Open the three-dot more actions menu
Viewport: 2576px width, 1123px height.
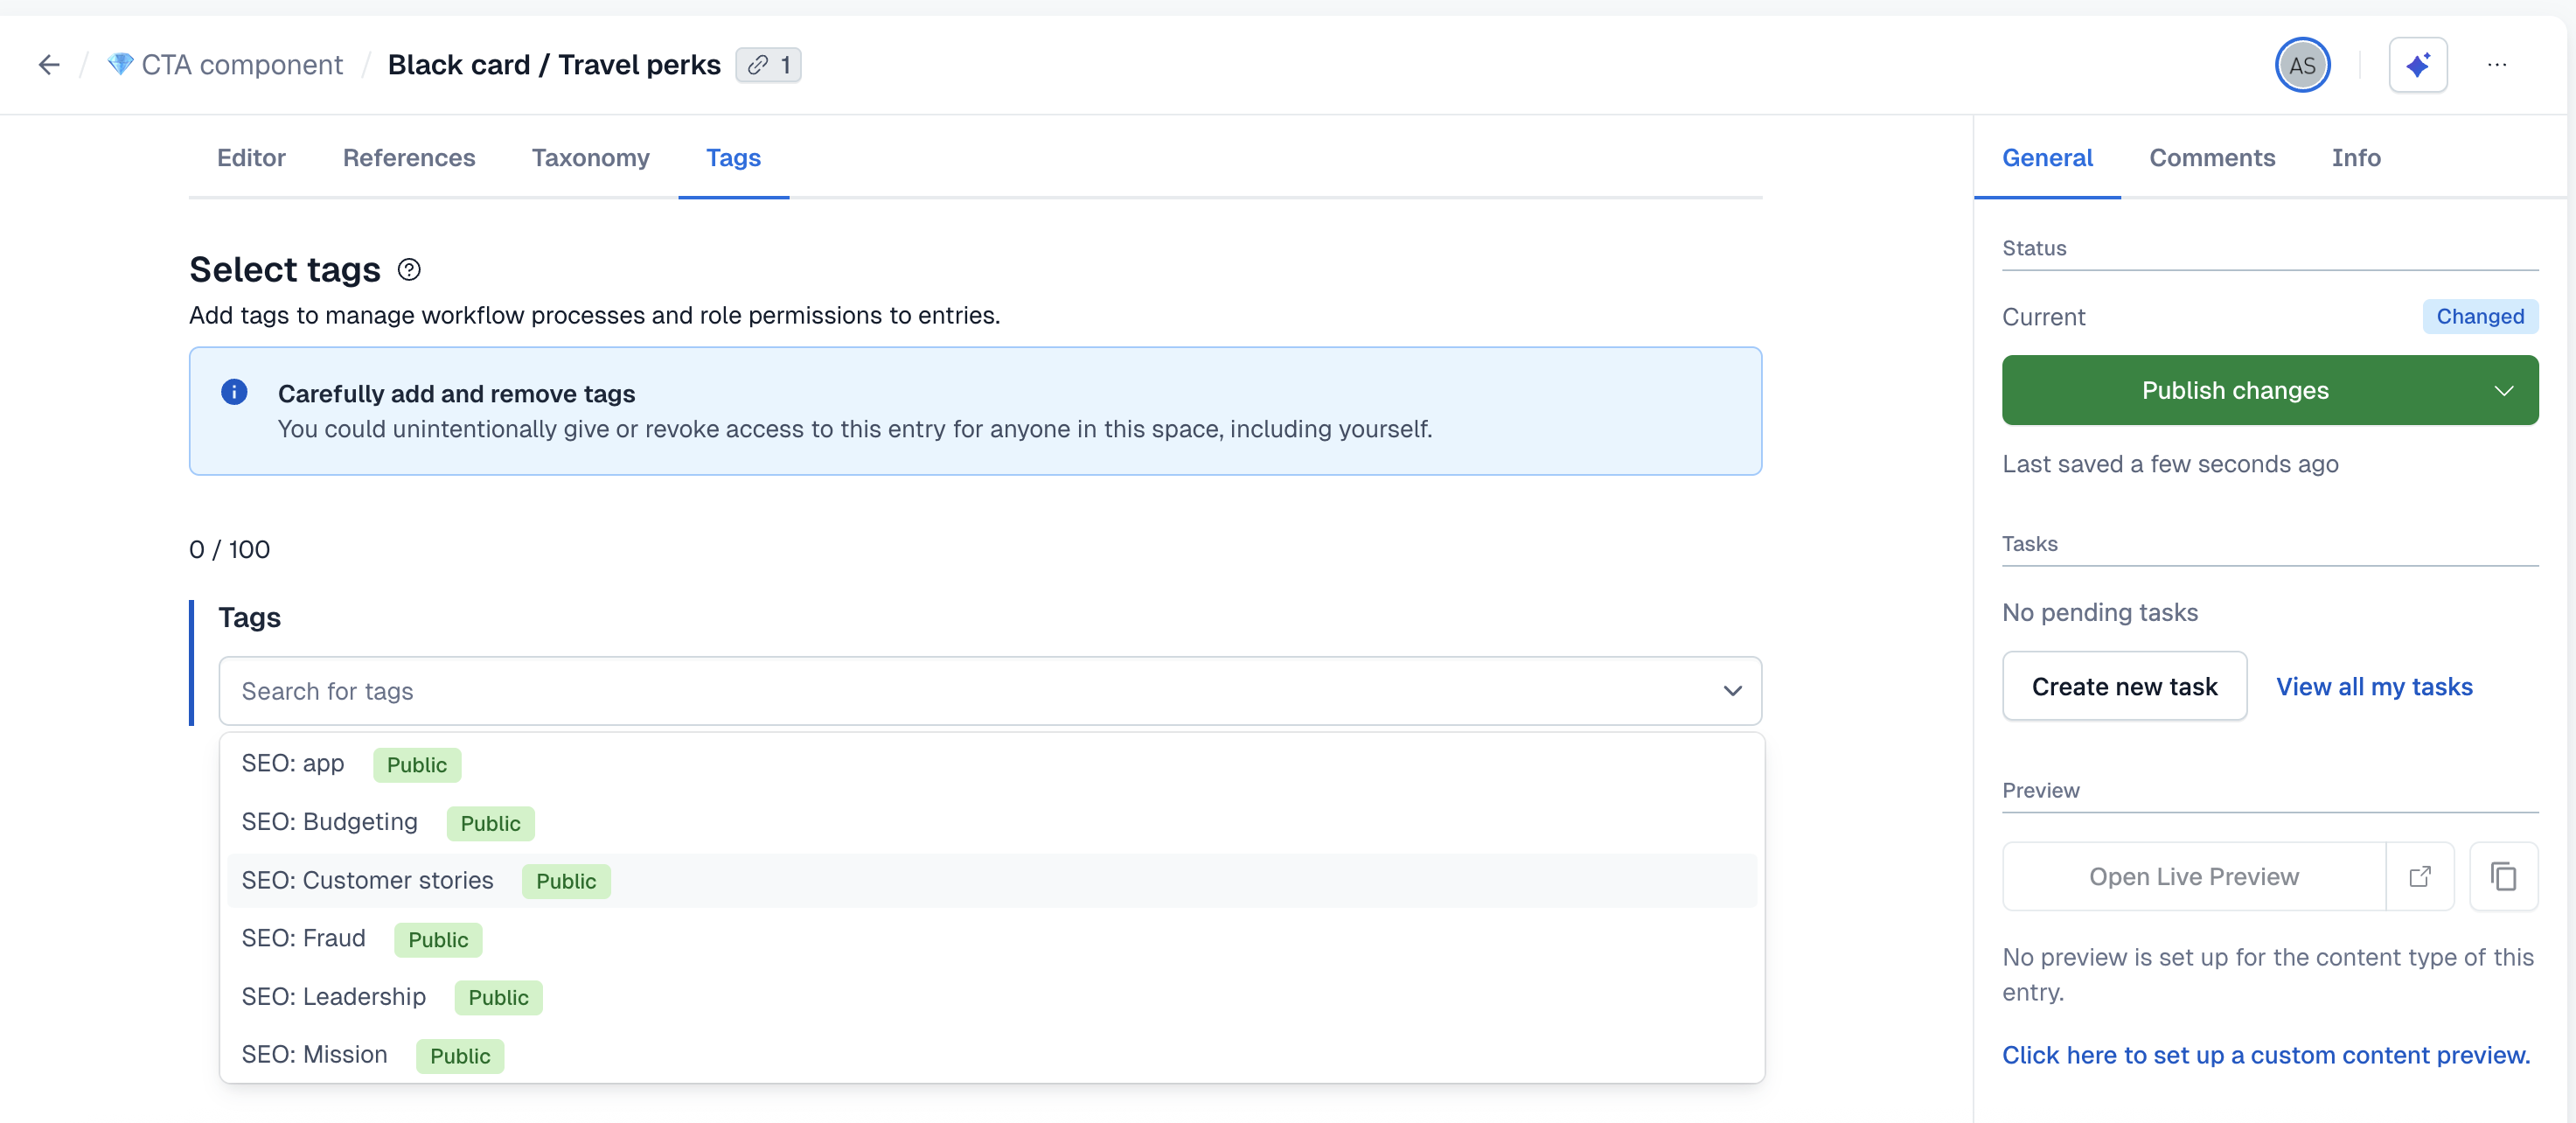[2497, 65]
